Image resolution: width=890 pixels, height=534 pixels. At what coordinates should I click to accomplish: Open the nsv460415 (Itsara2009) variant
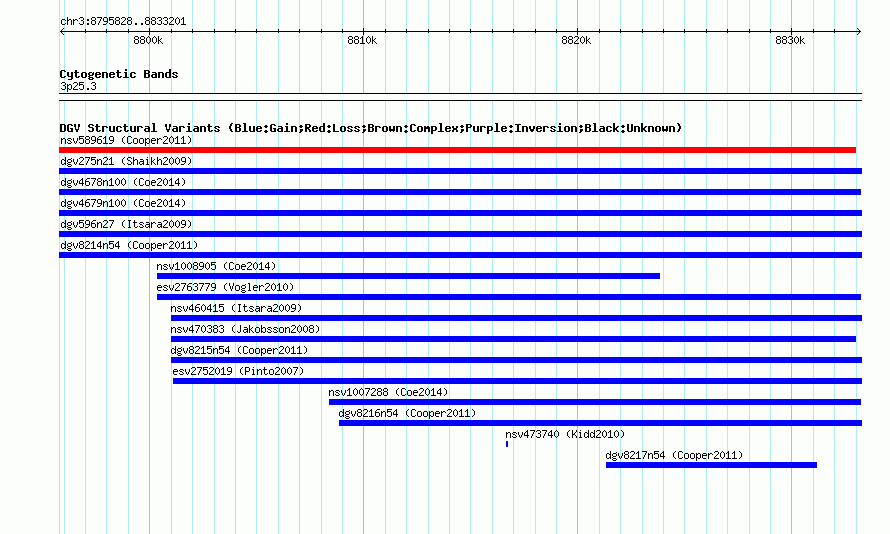pos(516,318)
